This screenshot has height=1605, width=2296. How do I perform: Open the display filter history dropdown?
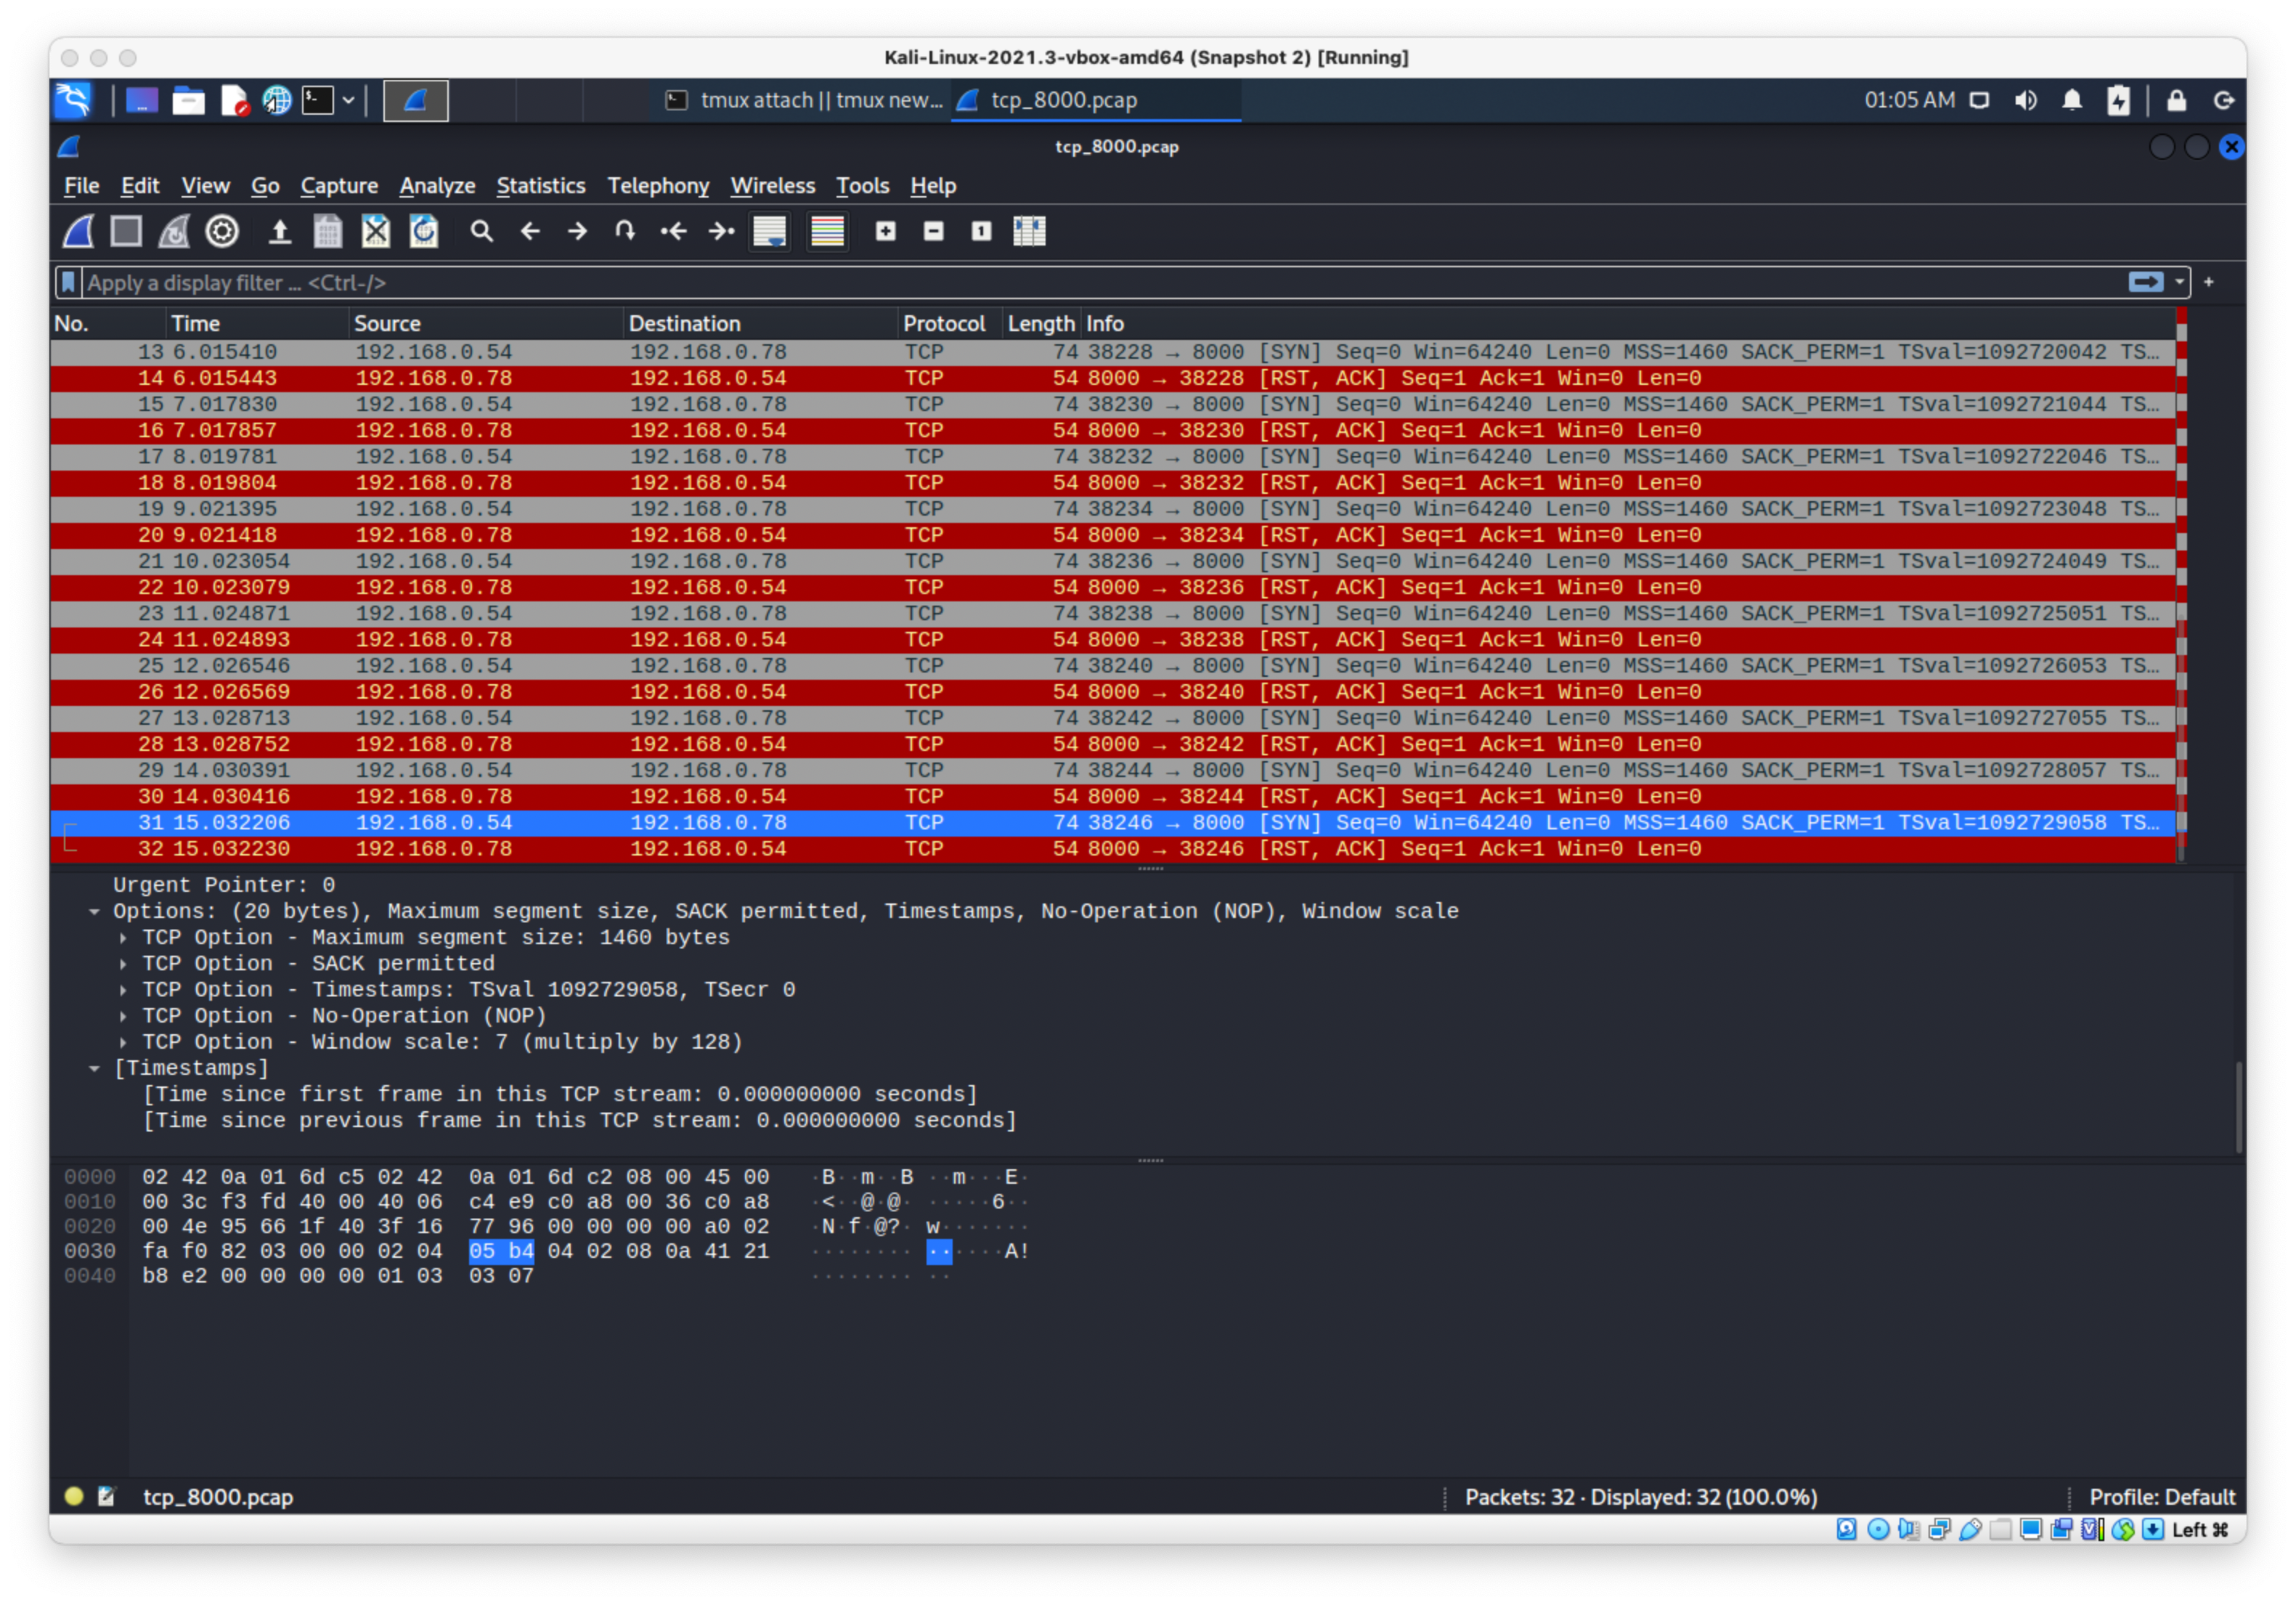click(2179, 283)
